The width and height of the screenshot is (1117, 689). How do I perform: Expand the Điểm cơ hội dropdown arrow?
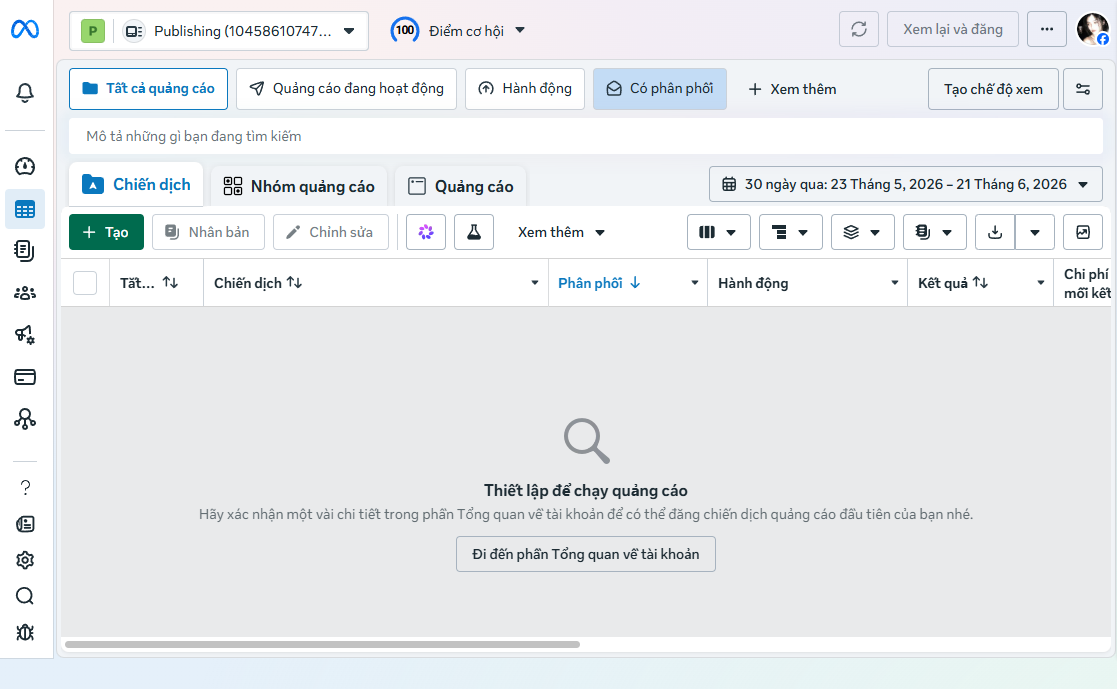pyautogui.click(x=520, y=30)
